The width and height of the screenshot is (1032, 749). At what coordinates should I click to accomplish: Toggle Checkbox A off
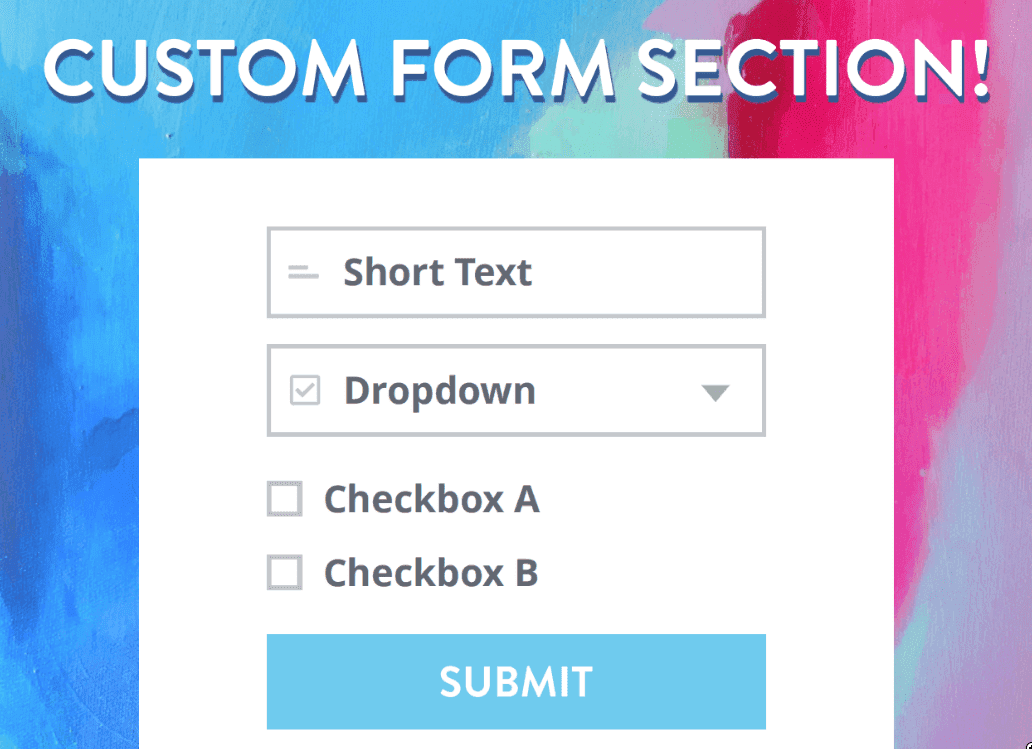point(284,499)
